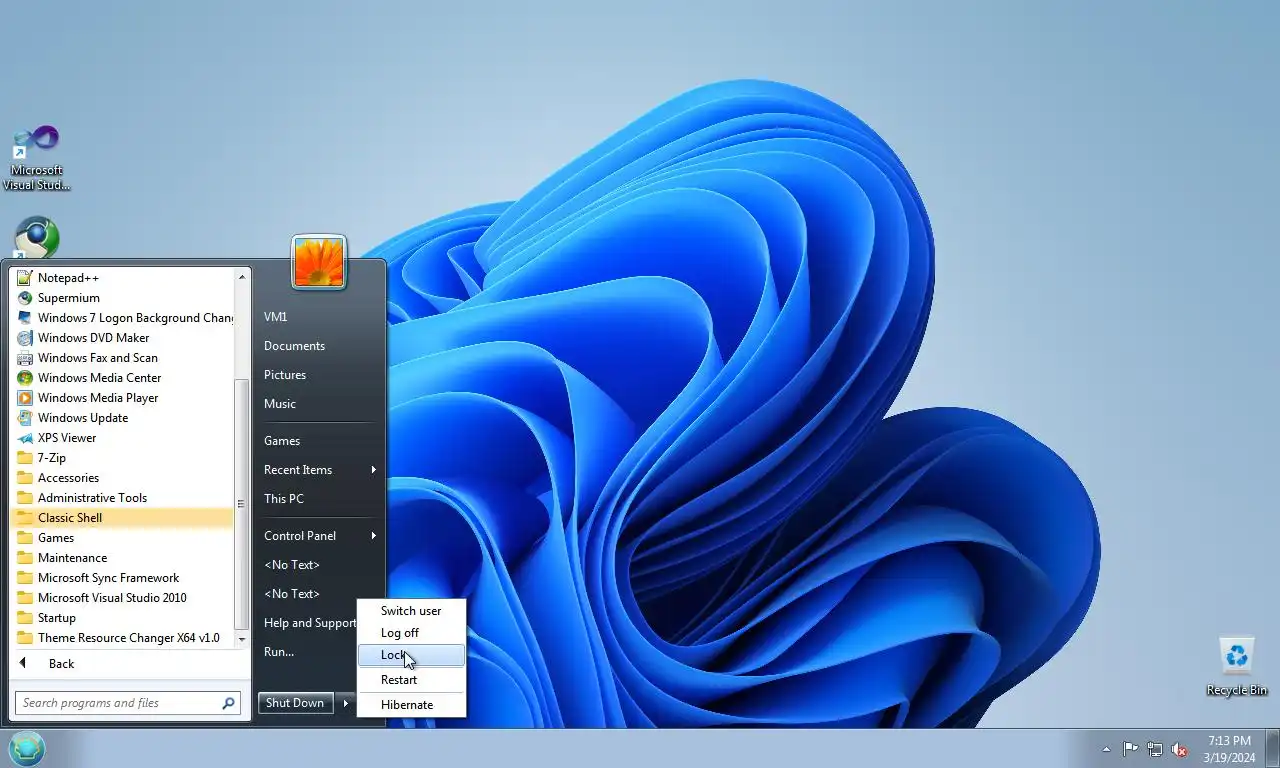Open the network tray icon
This screenshot has height=768, width=1280.
pos(1155,749)
